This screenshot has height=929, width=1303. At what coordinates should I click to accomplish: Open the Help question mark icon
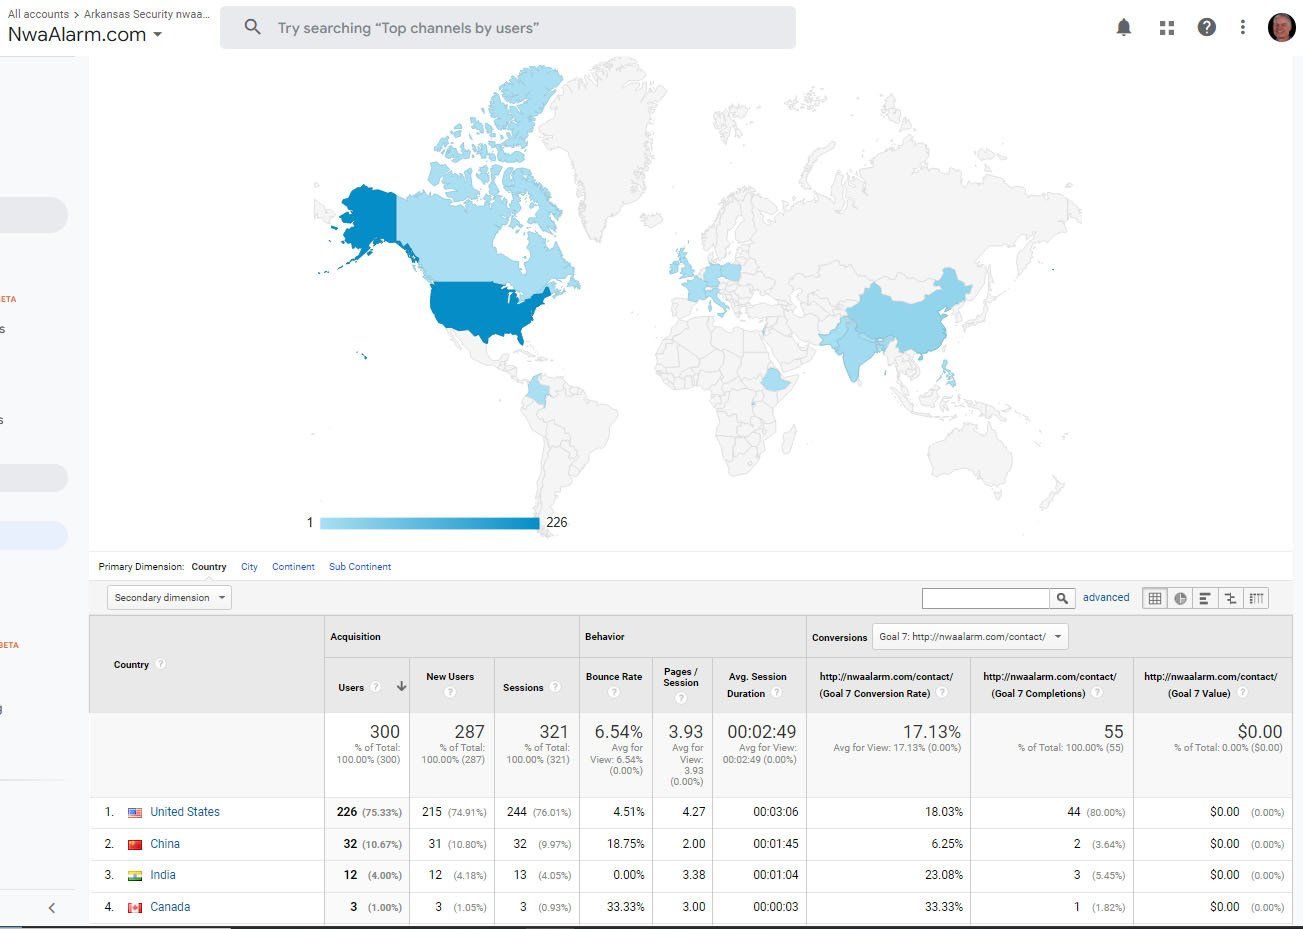pos(1207,27)
